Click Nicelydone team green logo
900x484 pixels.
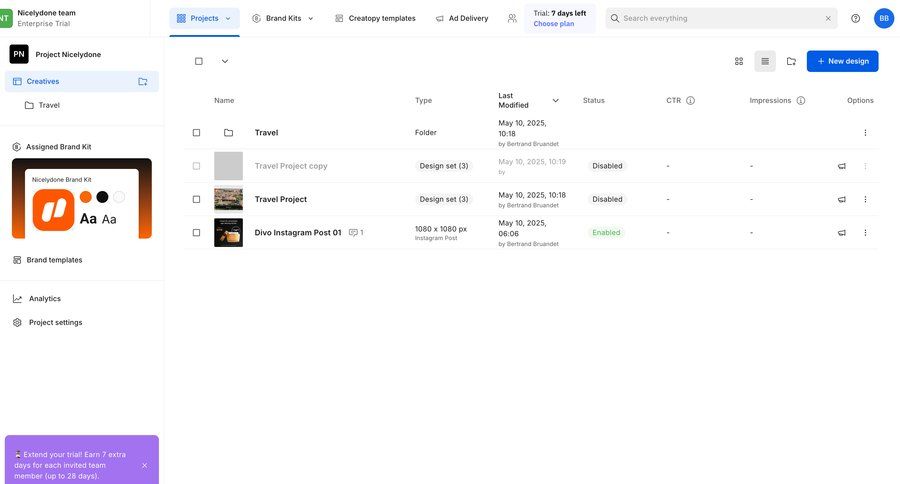pyautogui.click(x=5, y=18)
